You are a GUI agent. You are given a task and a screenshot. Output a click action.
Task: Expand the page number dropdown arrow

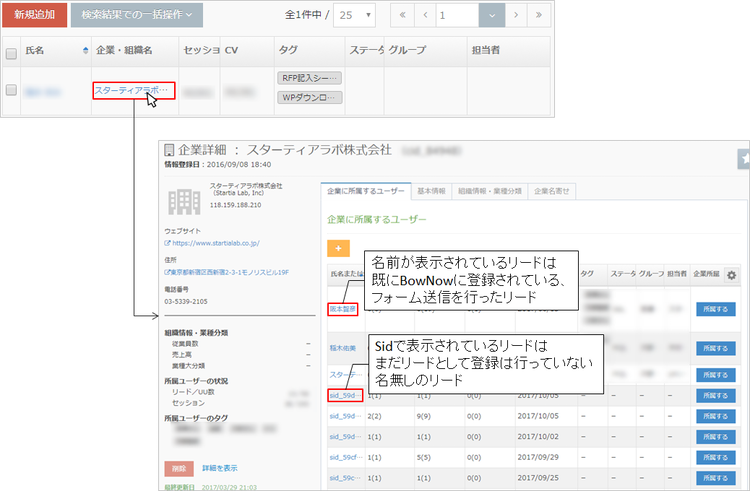[491, 16]
